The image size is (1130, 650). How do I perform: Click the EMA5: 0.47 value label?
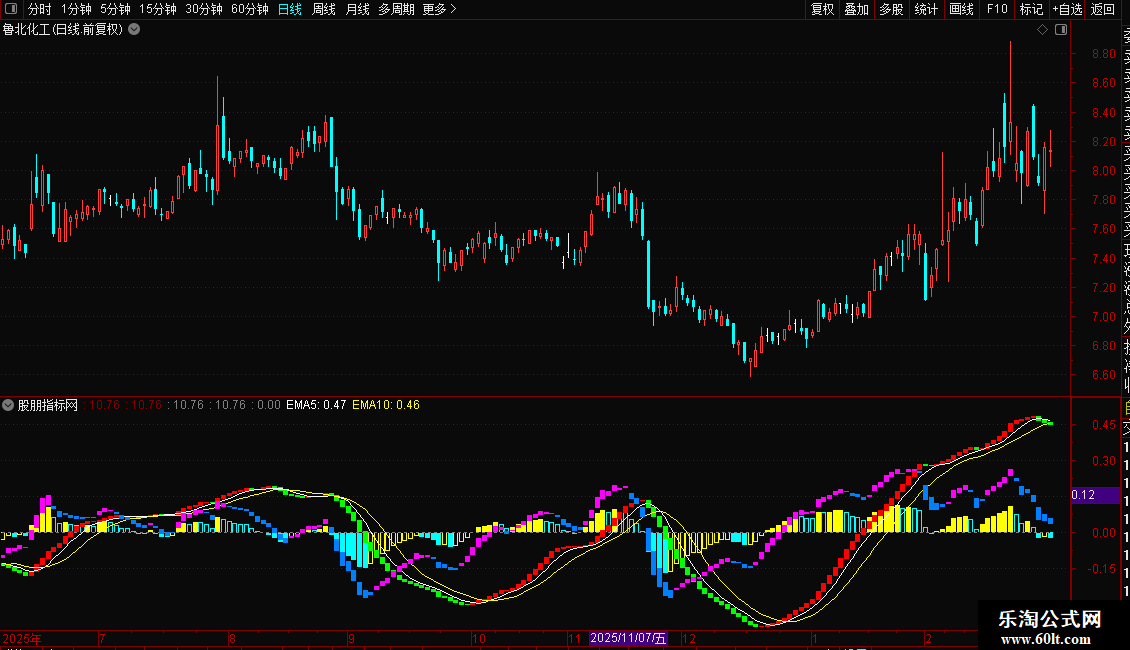click(x=316, y=405)
